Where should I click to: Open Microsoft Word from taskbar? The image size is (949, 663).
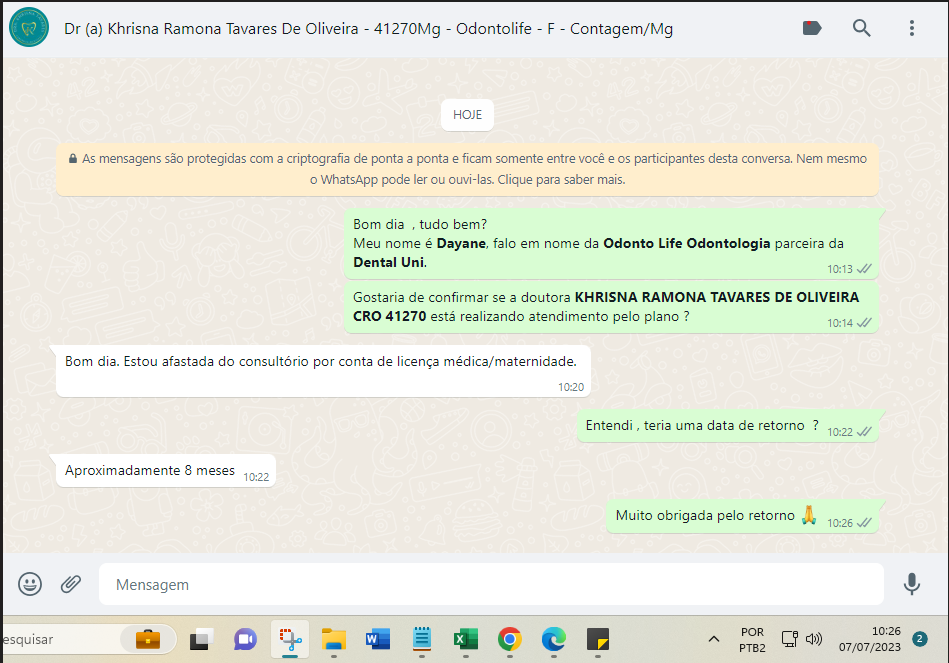377,639
